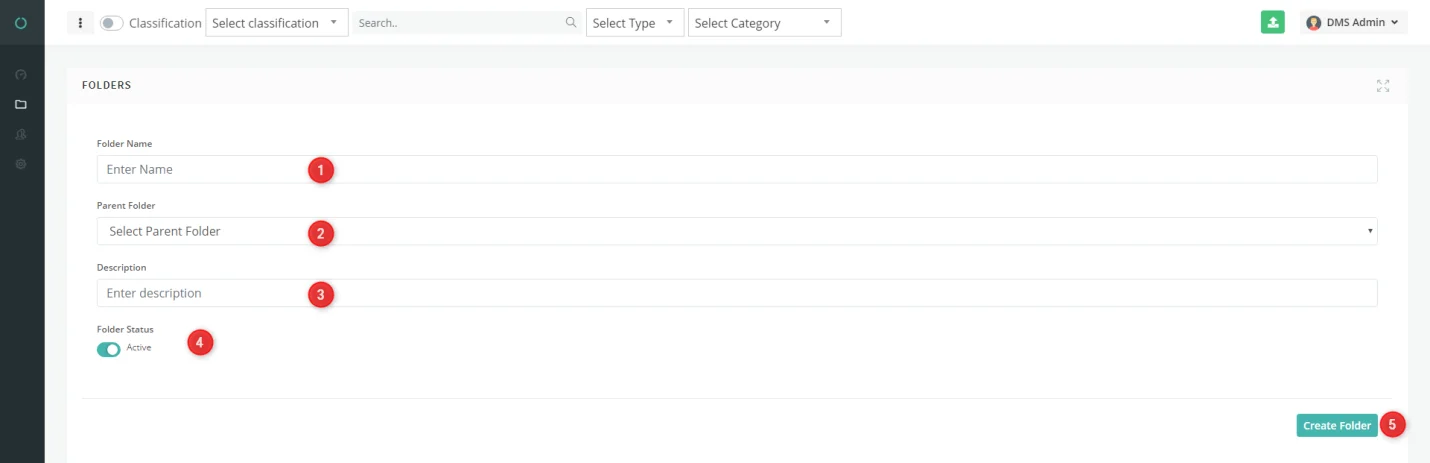This screenshot has height=463, width=1430.
Task: Click the green upload icon button
Action: 1272,22
